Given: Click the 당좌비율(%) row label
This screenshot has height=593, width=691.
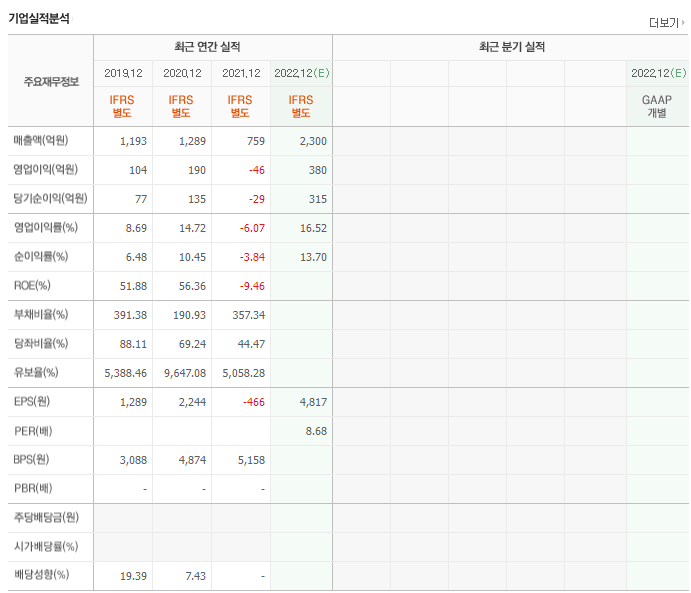Looking at the screenshot, I should pos(41,343).
